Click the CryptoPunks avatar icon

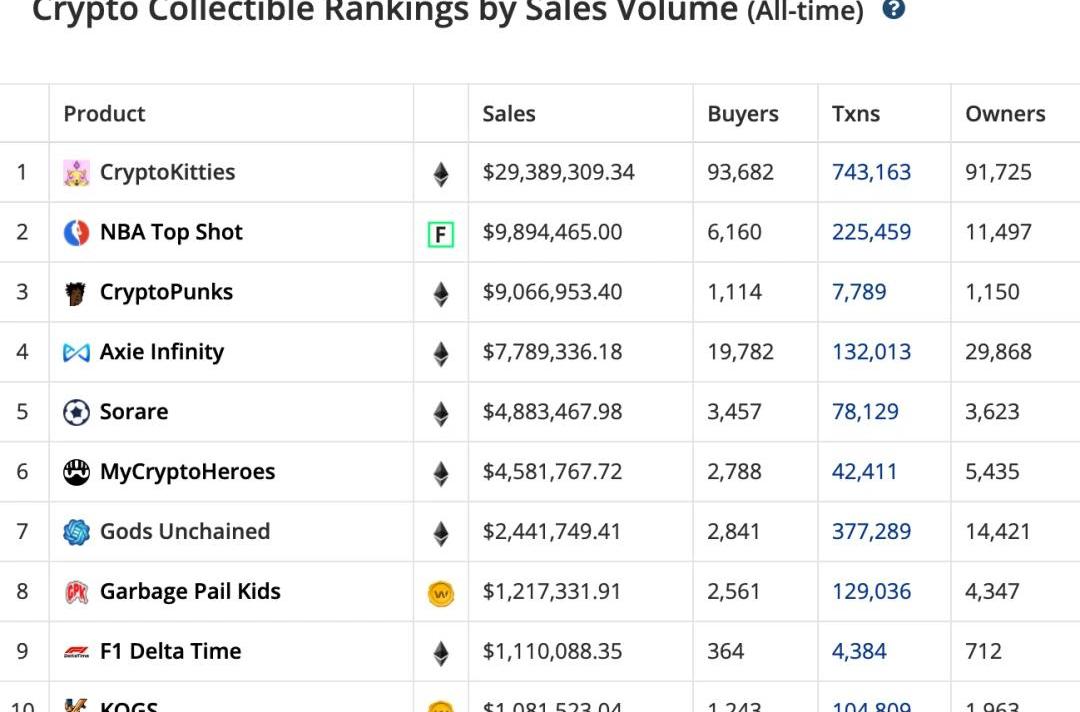(76, 293)
